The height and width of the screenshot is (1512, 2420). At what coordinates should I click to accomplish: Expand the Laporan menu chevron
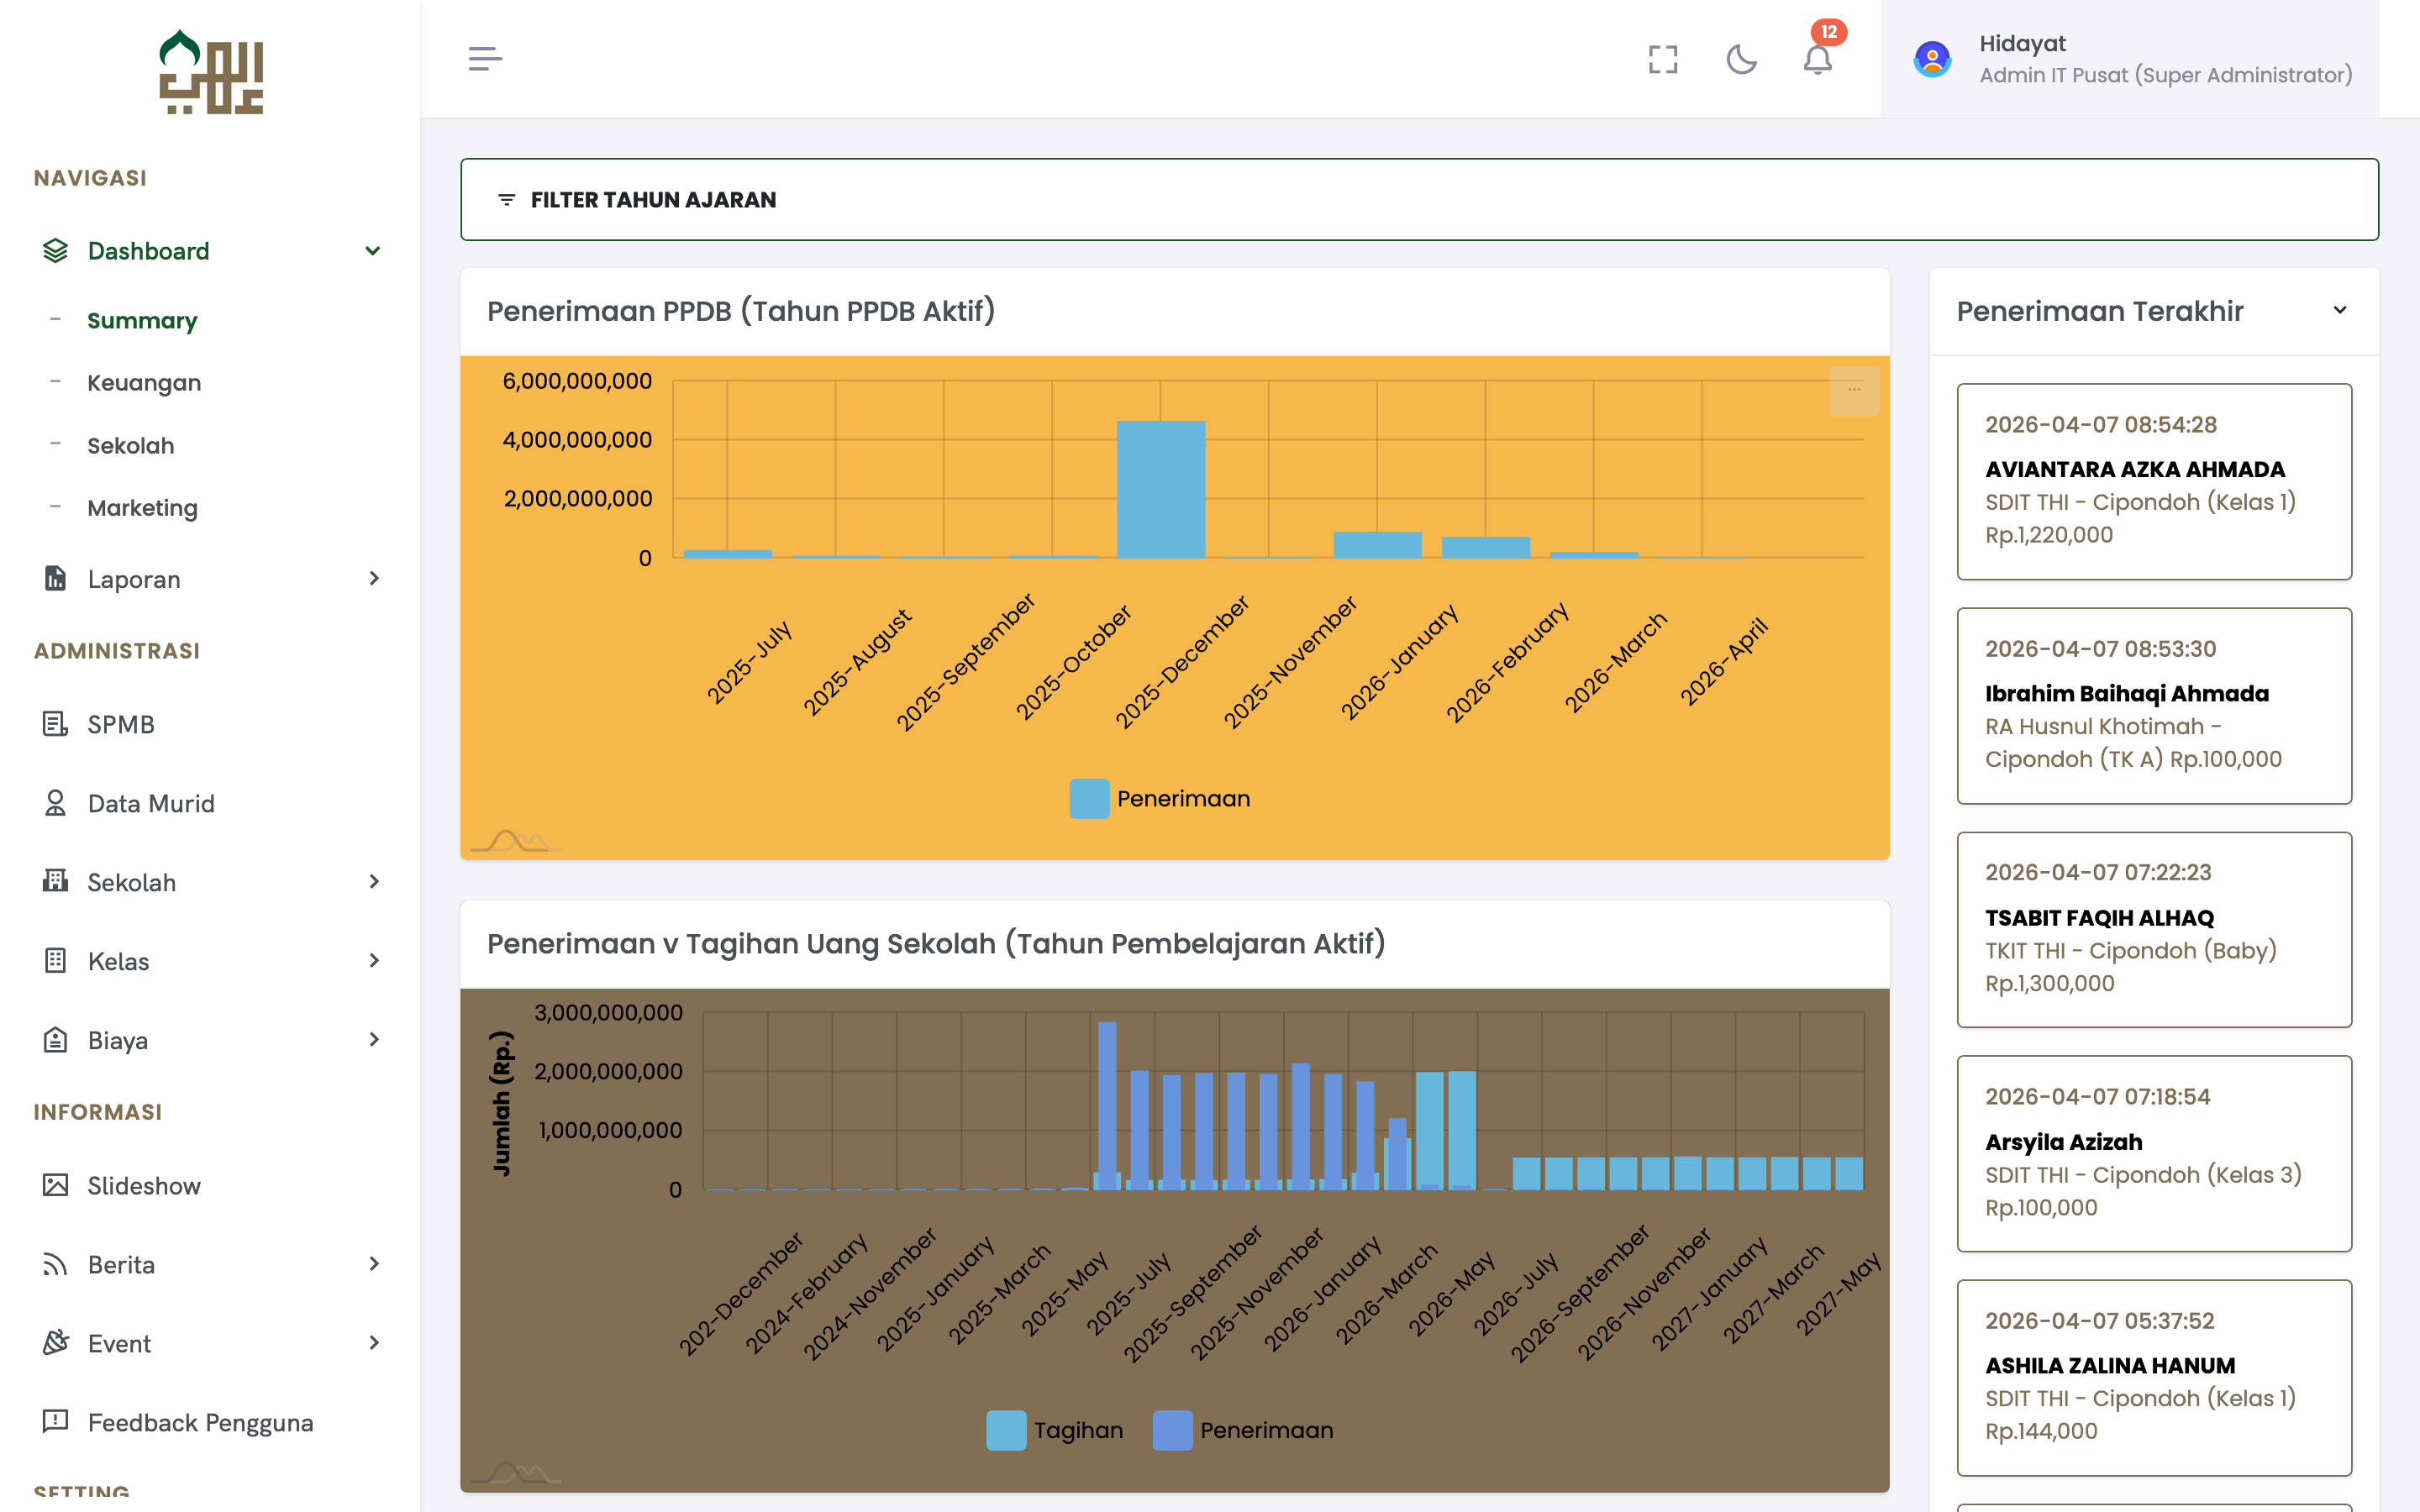(x=373, y=579)
